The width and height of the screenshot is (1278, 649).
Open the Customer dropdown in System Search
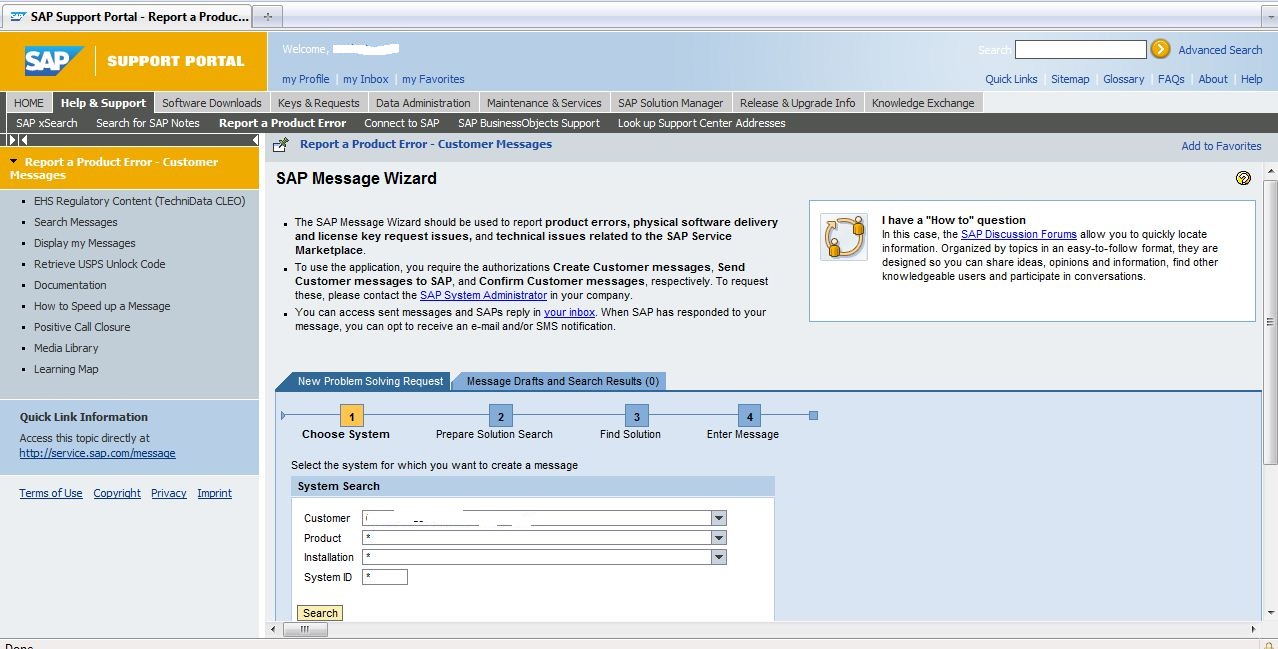[717, 518]
